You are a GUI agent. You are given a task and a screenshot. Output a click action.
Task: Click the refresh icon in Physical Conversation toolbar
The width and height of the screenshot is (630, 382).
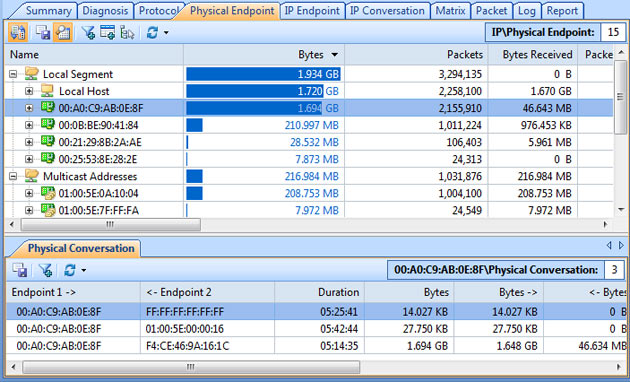70,270
